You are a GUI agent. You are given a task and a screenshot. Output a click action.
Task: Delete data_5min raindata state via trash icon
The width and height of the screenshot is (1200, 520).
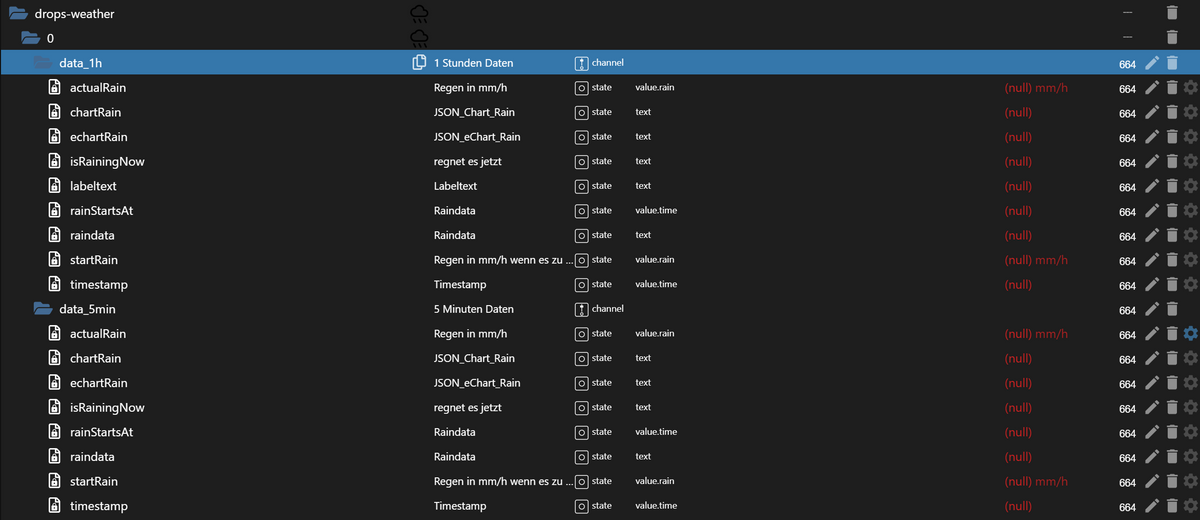pos(1172,457)
